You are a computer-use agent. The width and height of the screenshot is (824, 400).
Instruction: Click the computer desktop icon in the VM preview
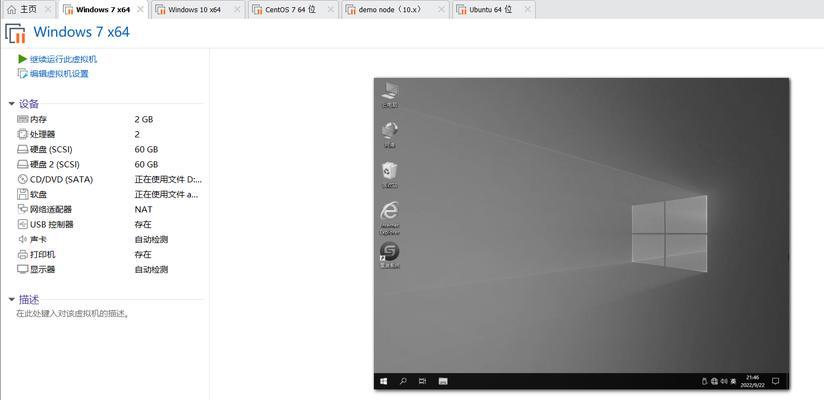pyautogui.click(x=389, y=90)
